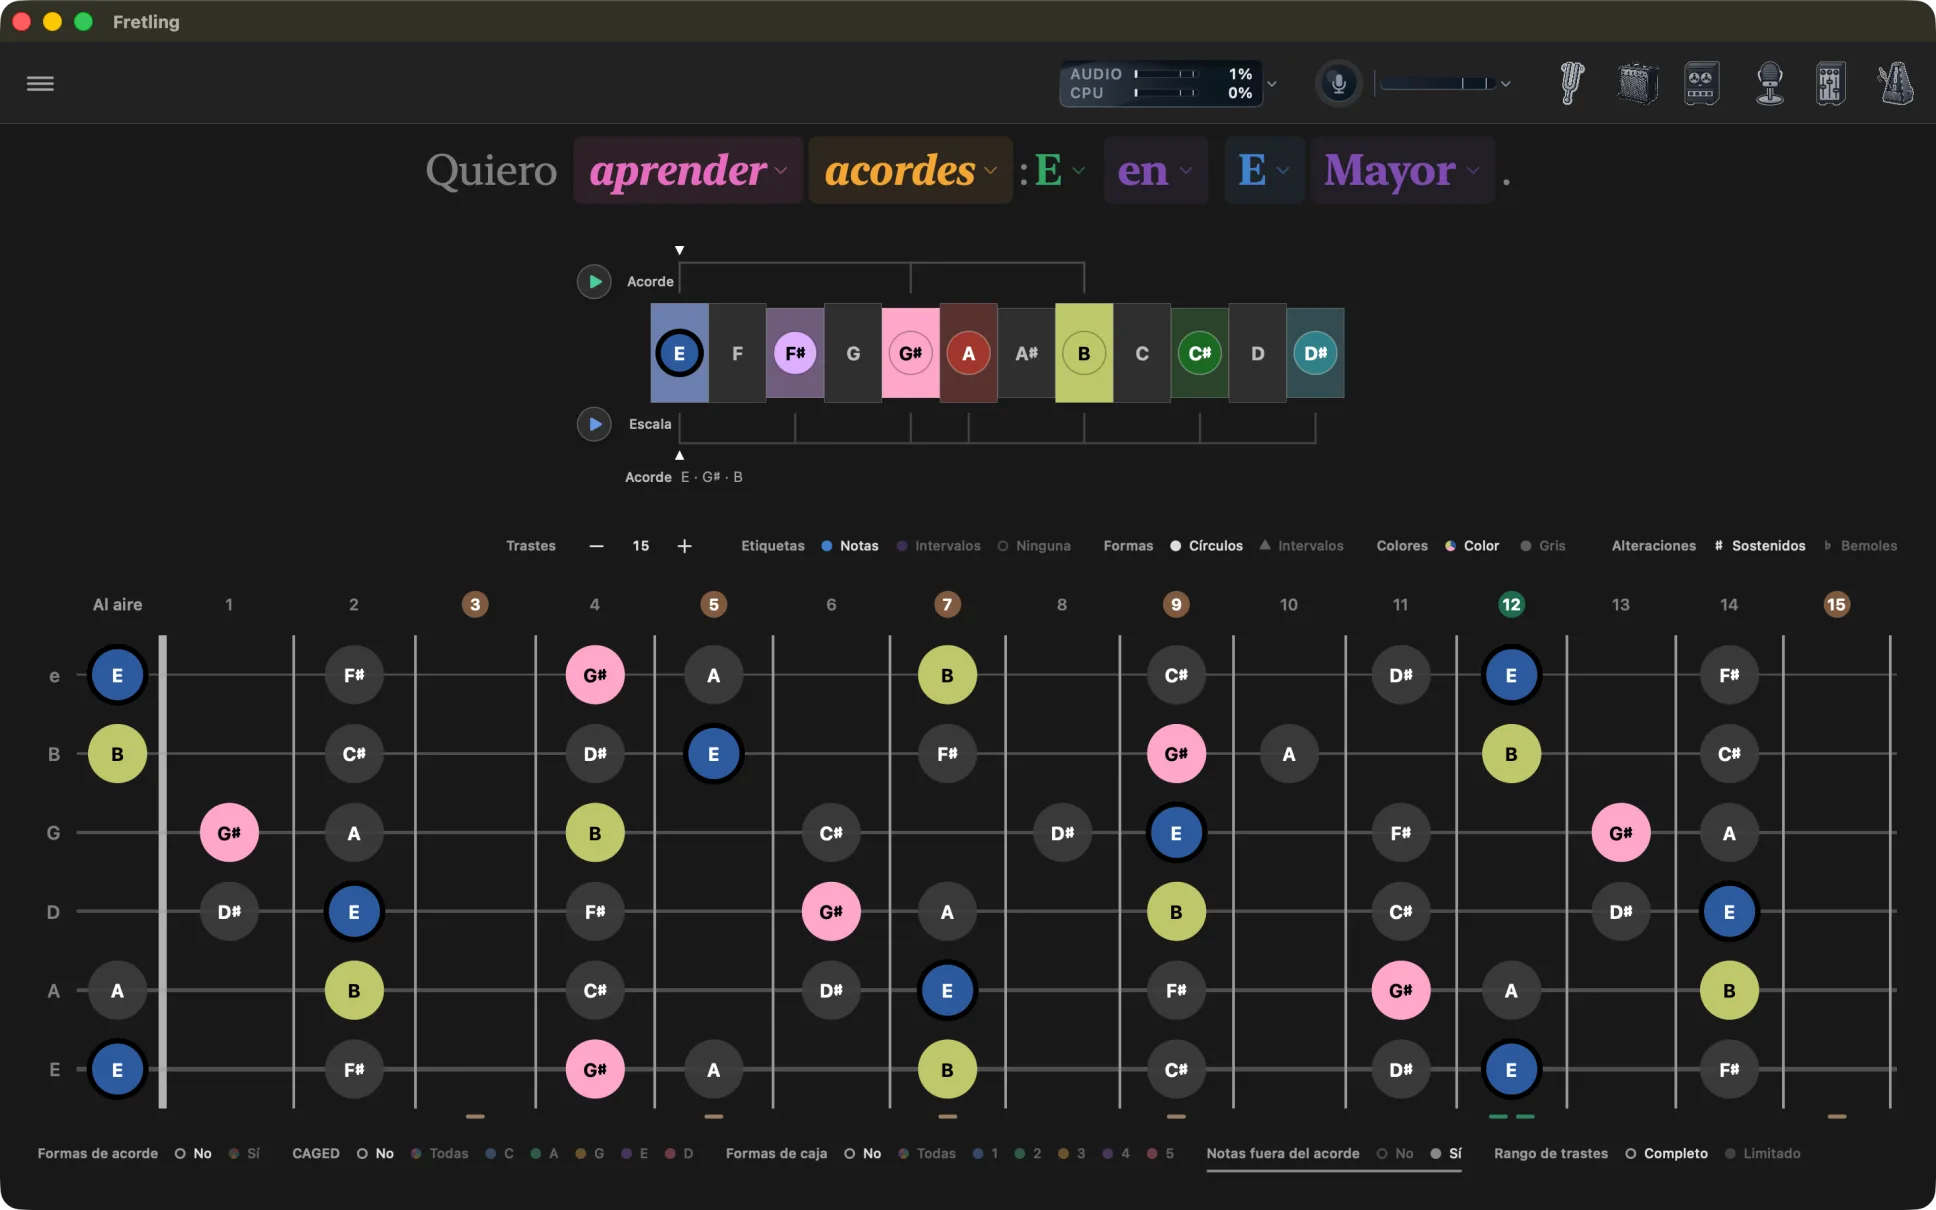The width and height of the screenshot is (1936, 1210).
Task: Set Etiquetas to Intervalos
Action: (x=939, y=546)
